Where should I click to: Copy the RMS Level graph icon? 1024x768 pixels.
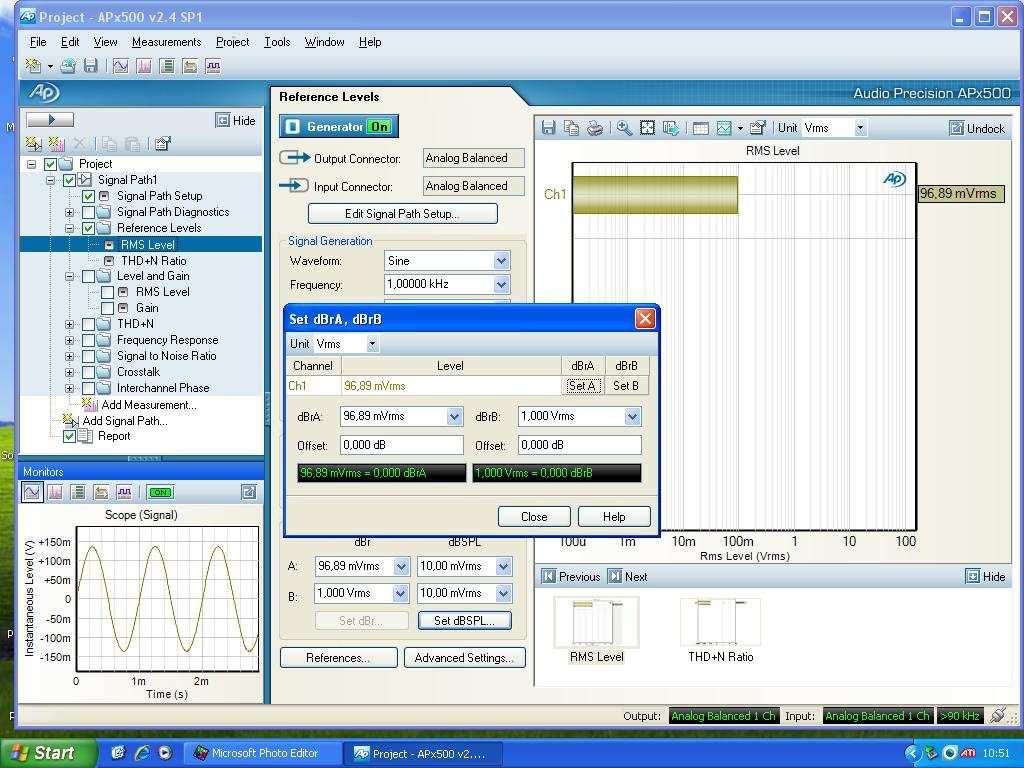point(571,128)
